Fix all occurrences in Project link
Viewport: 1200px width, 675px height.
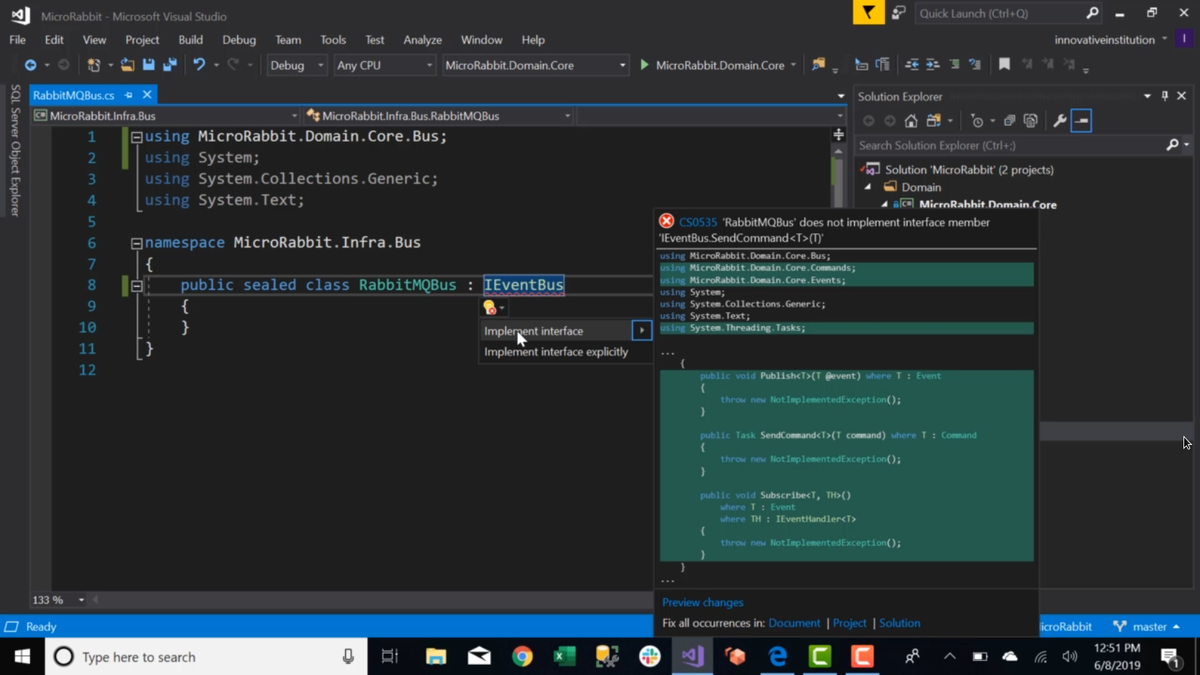[850, 623]
